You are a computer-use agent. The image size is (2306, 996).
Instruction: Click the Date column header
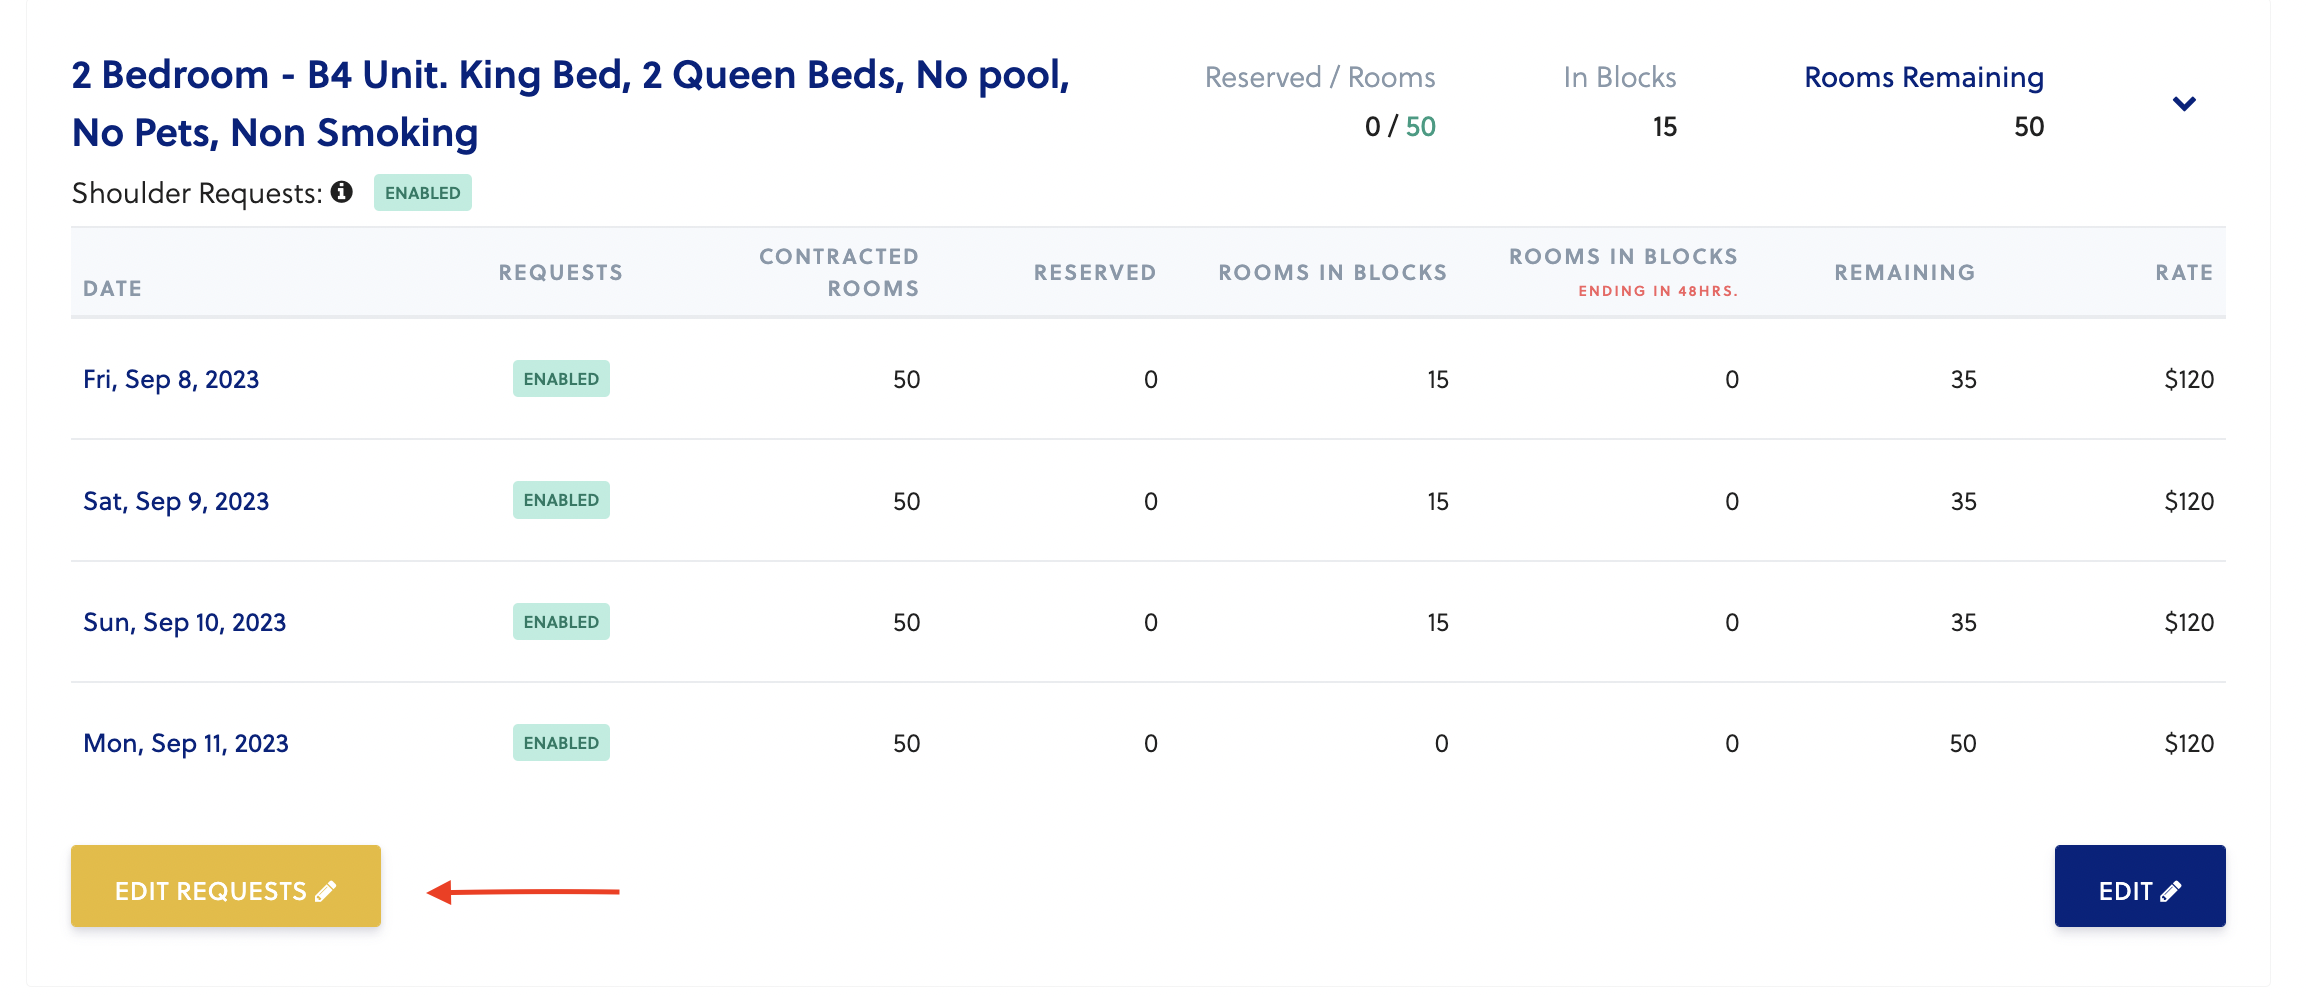[112, 288]
